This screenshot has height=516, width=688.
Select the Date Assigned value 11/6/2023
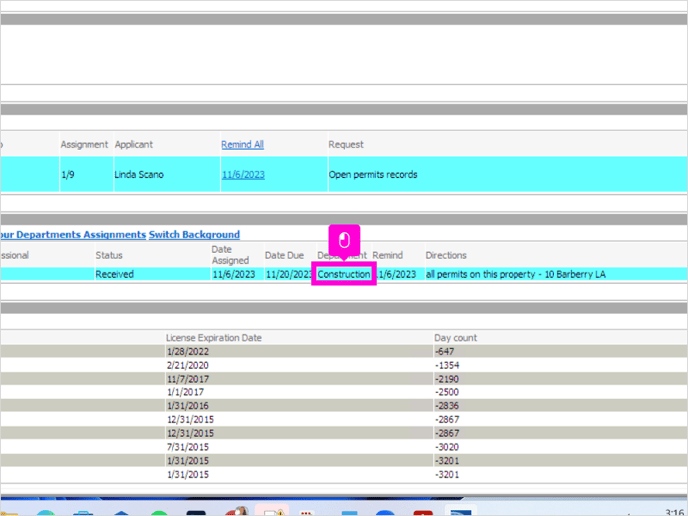point(233,274)
